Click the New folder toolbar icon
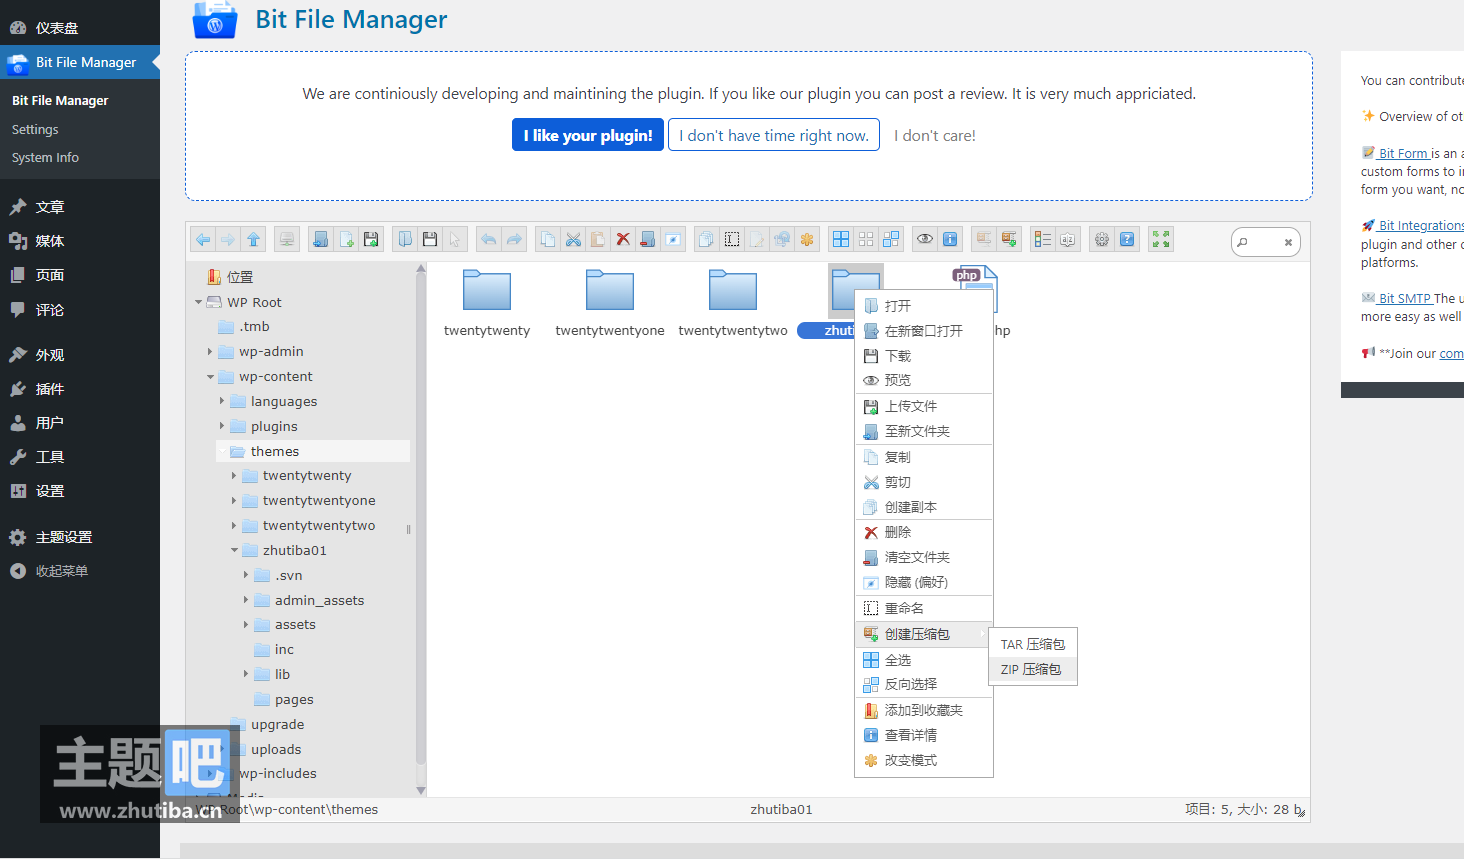The width and height of the screenshot is (1464, 863). (x=320, y=239)
